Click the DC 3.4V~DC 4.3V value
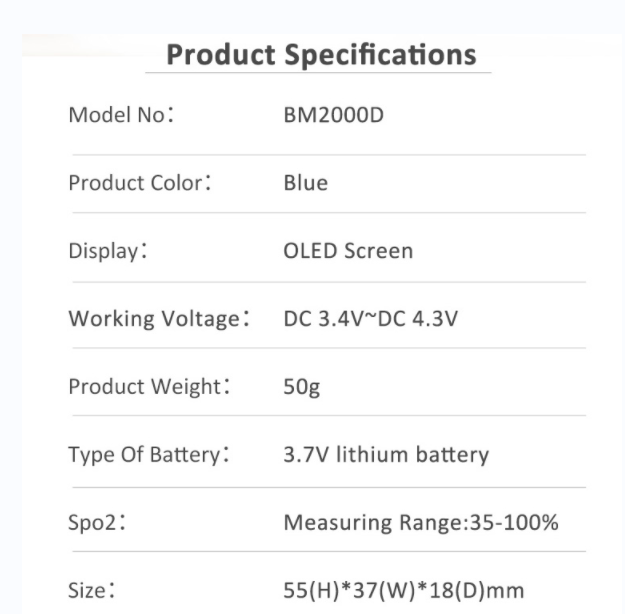The height and width of the screenshot is (614, 625). point(371,319)
